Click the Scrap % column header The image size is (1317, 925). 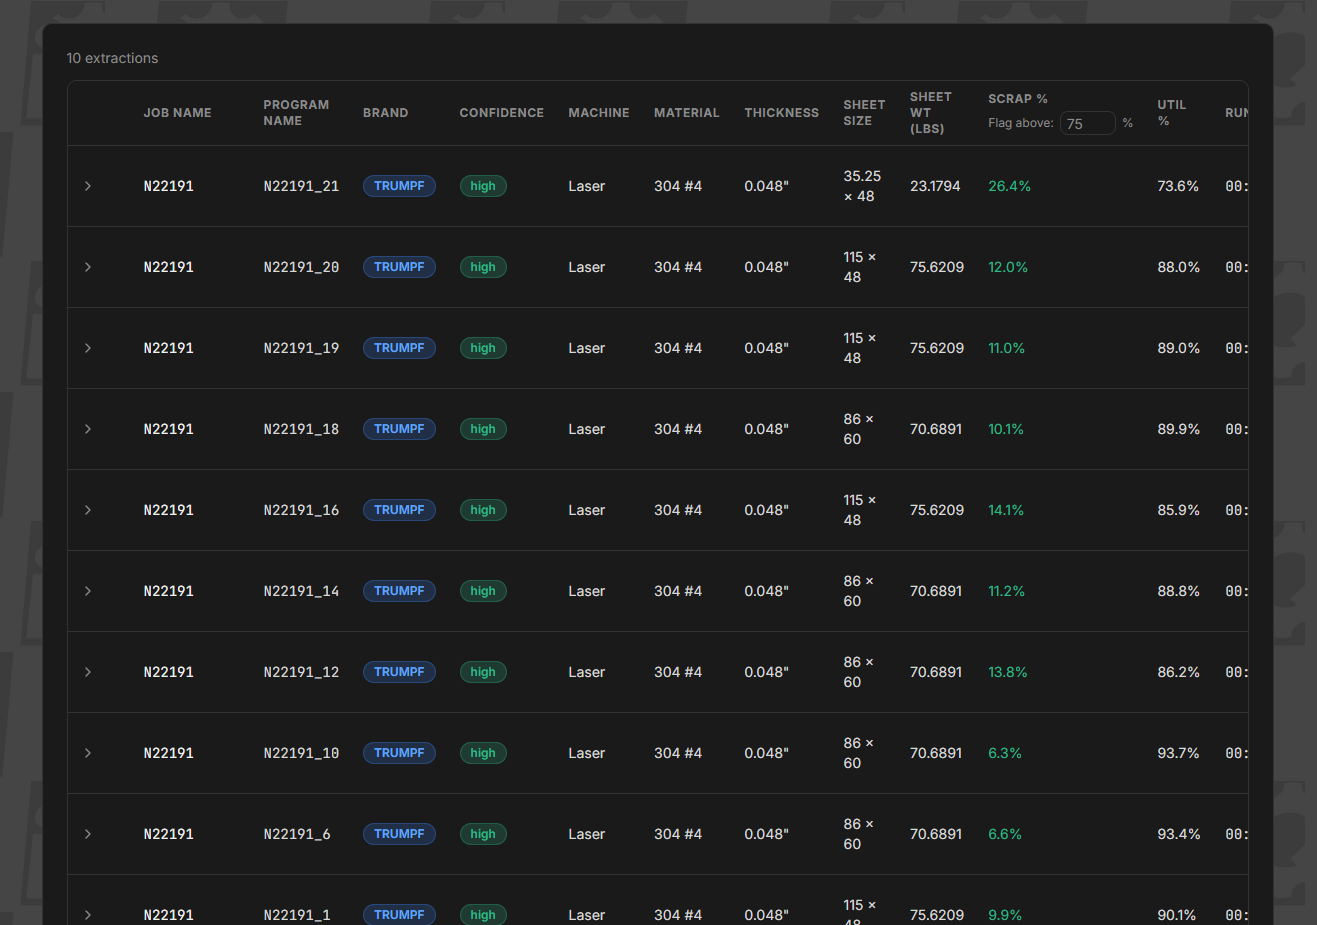tap(1018, 99)
